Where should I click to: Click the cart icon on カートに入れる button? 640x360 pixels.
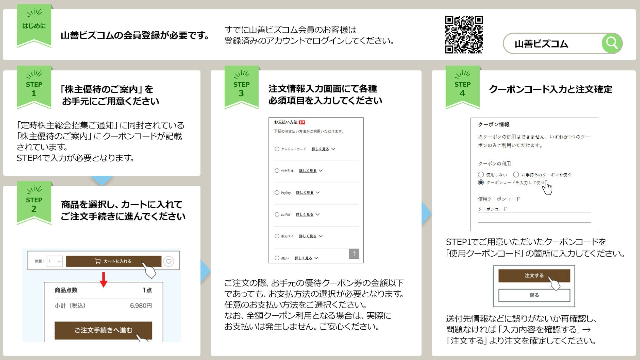click(98, 261)
